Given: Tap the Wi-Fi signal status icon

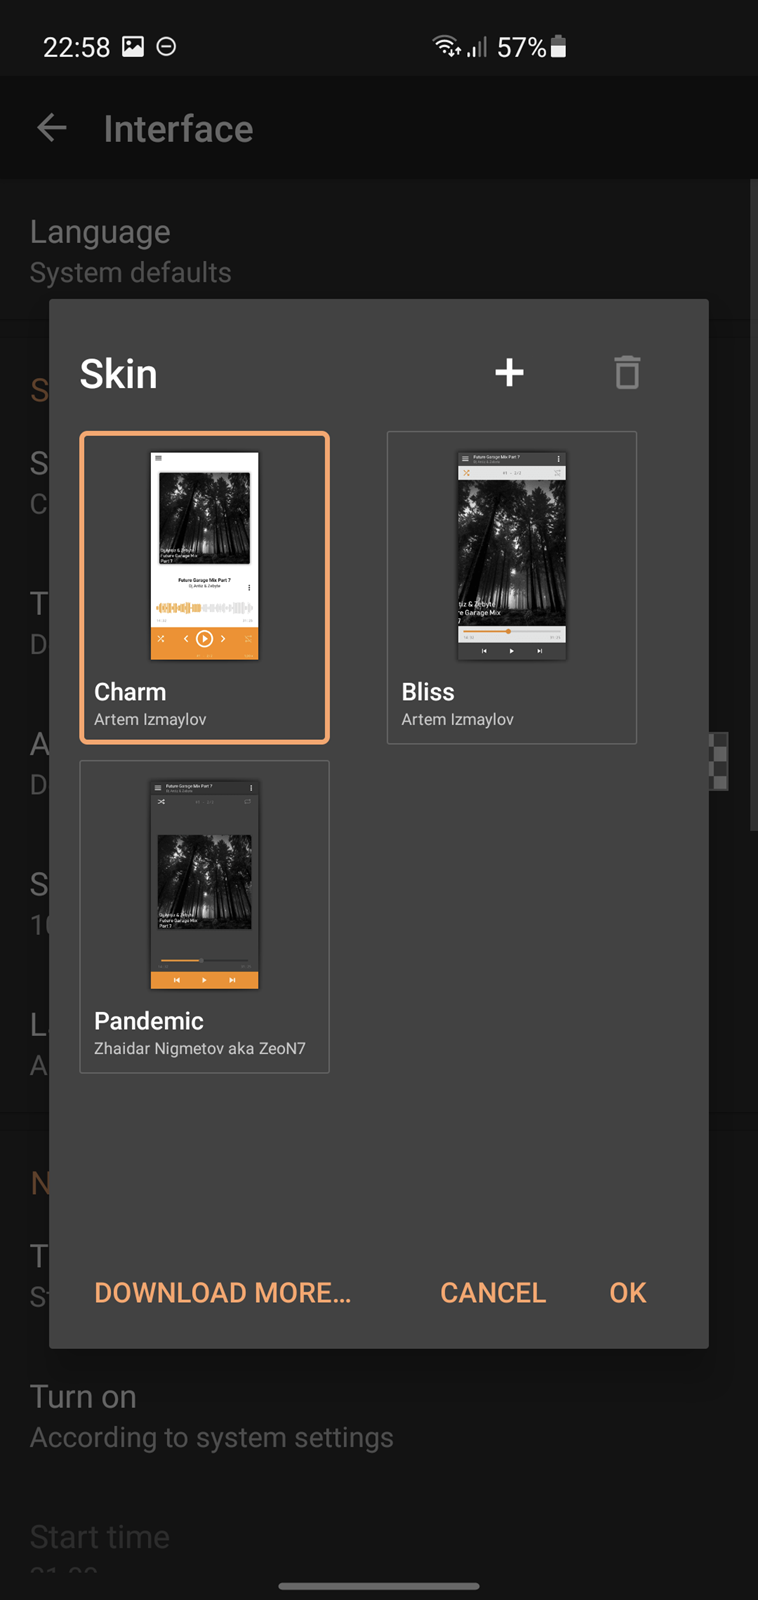Looking at the screenshot, I should coord(446,46).
